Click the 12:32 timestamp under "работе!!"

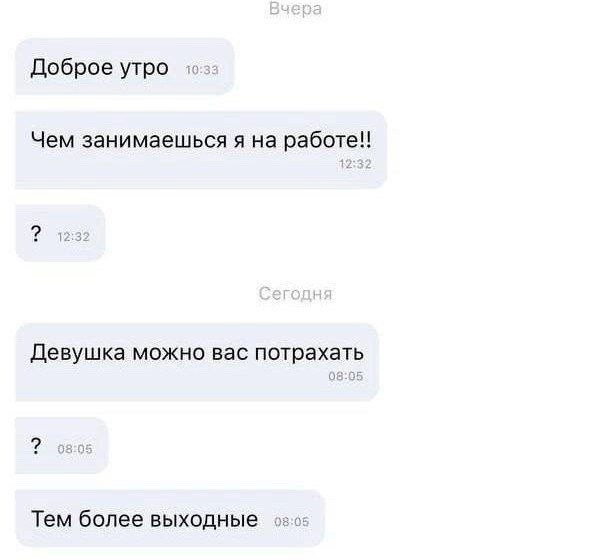pos(355,164)
